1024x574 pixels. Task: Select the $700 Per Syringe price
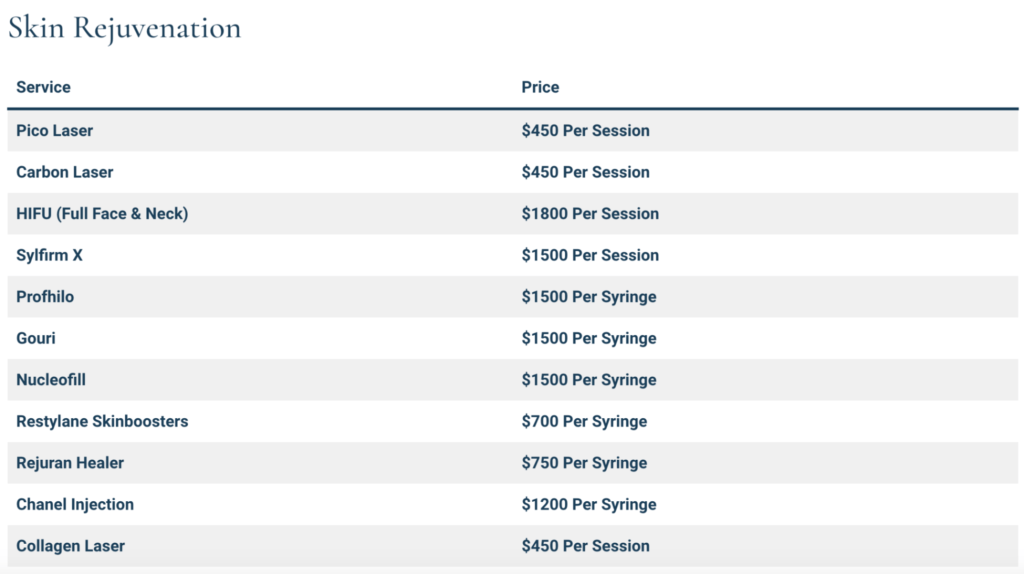(584, 421)
